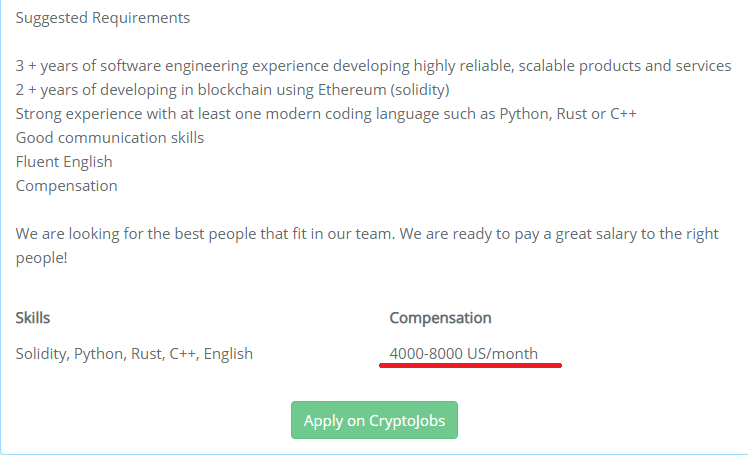Image resolution: width=748 pixels, height=455 pixels.
Task: Click English in the skills list
Action: point(228,354)
